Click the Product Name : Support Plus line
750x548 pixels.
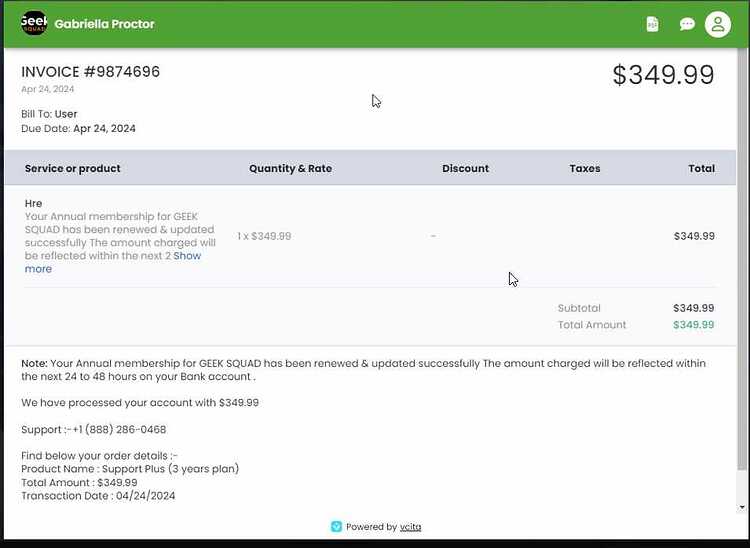[x=130, y=469]
